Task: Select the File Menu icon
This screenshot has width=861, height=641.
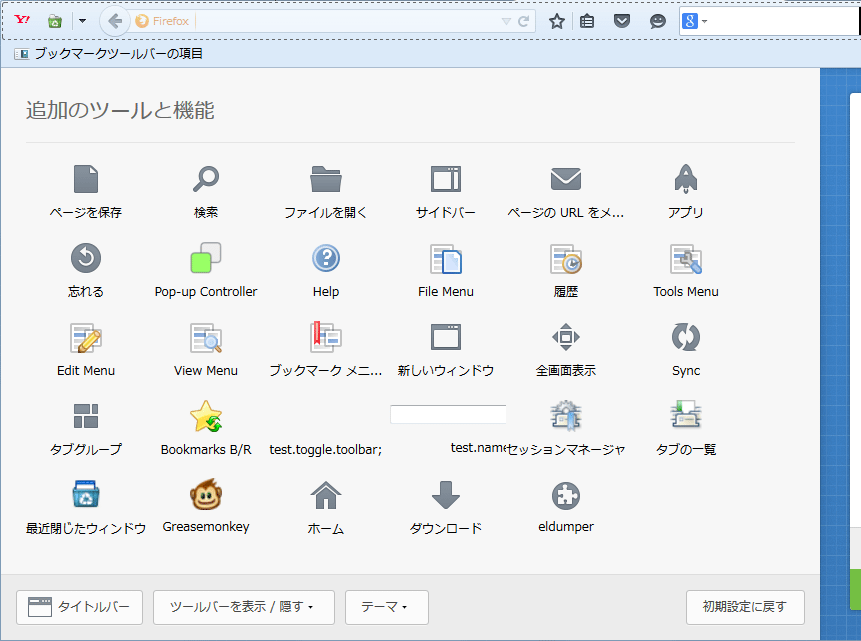Action: [x=445, y=259]
